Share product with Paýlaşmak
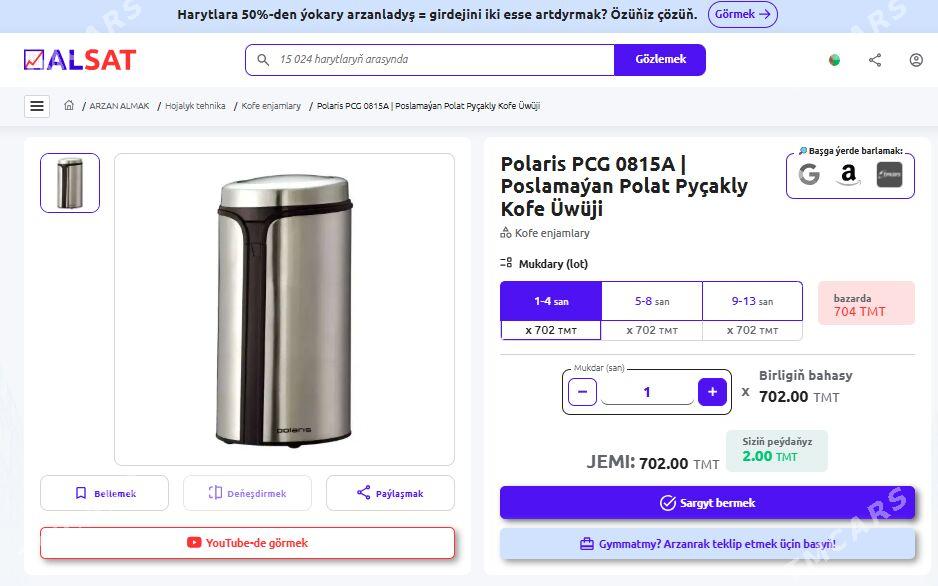Image resolution: width=938 pixels, height=586 pixels. click(x=390, y=492)
